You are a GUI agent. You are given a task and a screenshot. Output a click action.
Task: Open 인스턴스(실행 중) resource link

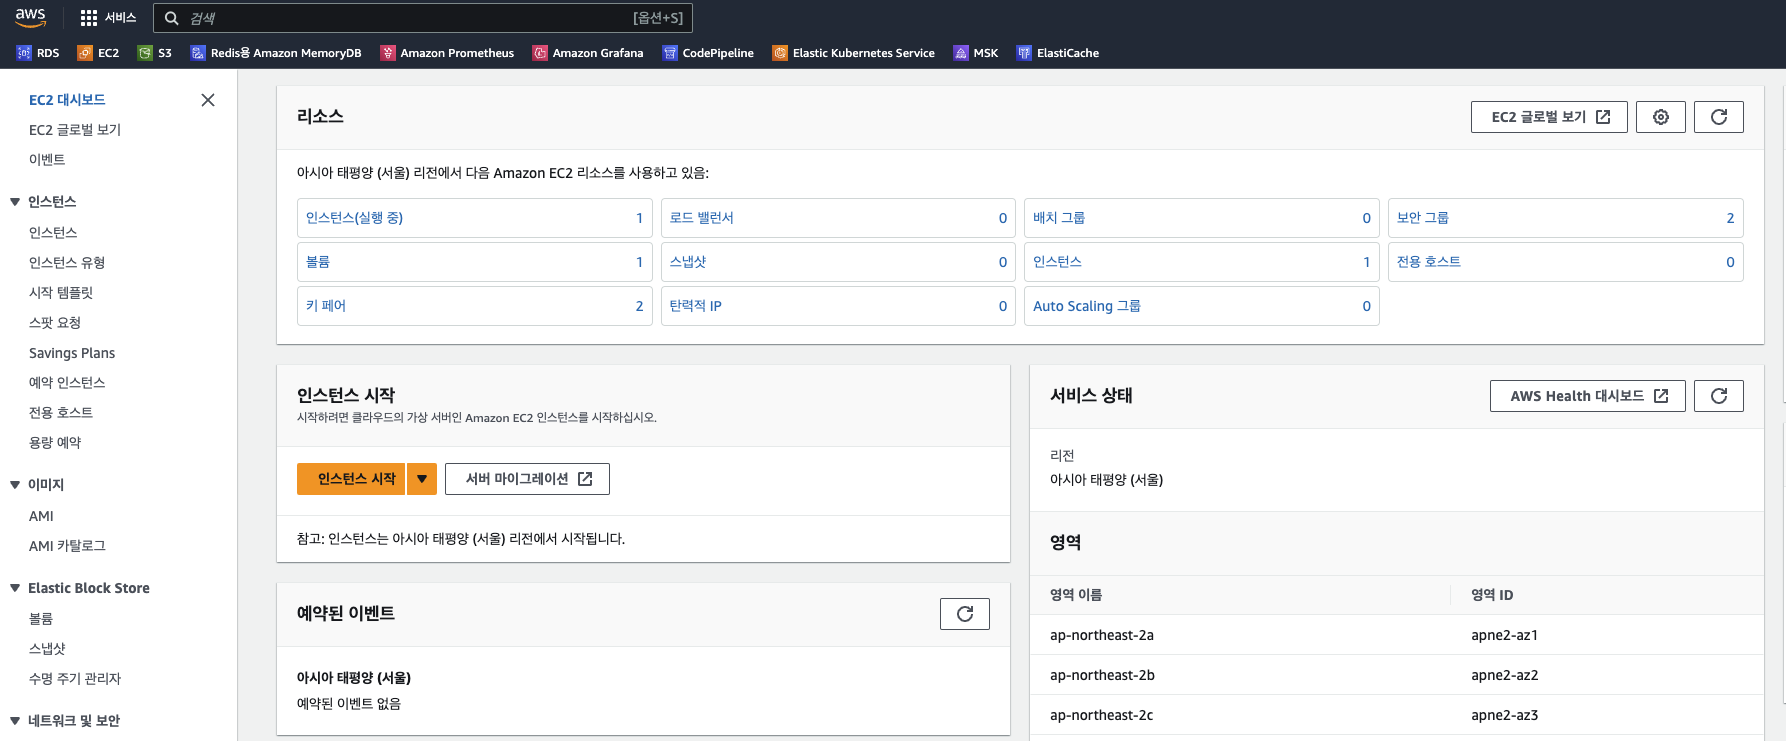click(x=354, y=218)
